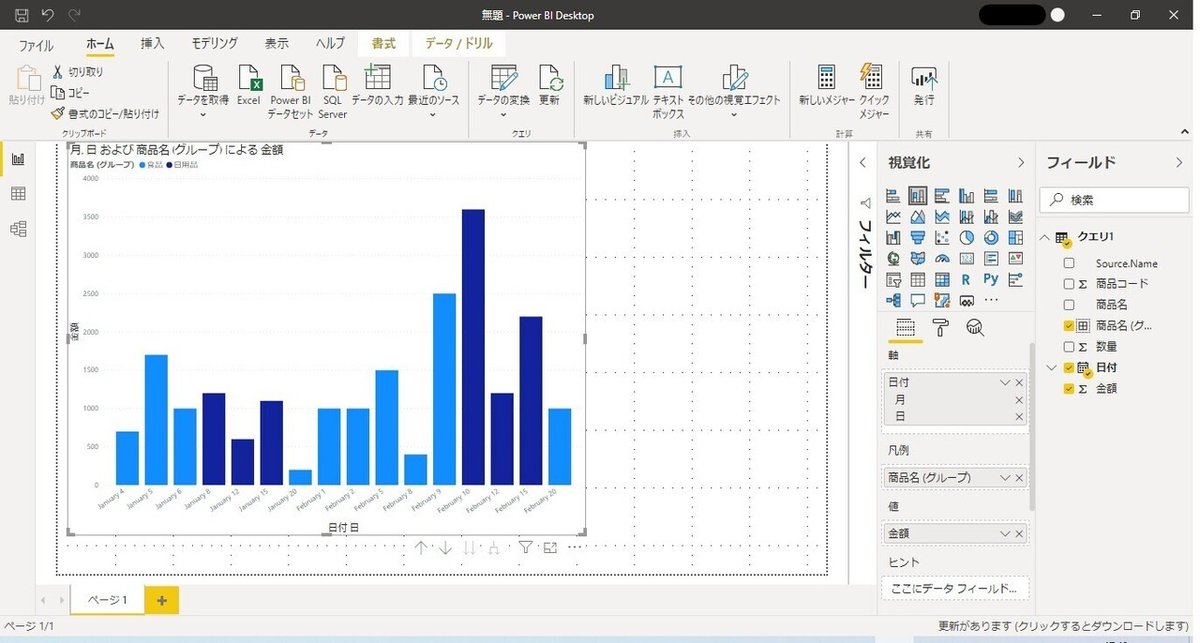
Task: Click クイックメジャー icon
Action: point(872,78)
